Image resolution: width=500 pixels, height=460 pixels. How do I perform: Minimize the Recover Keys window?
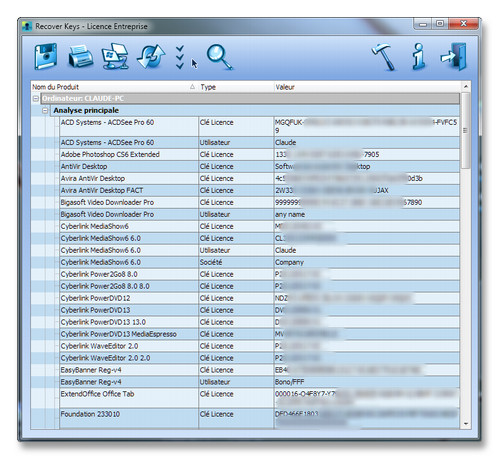pos(423,24)
